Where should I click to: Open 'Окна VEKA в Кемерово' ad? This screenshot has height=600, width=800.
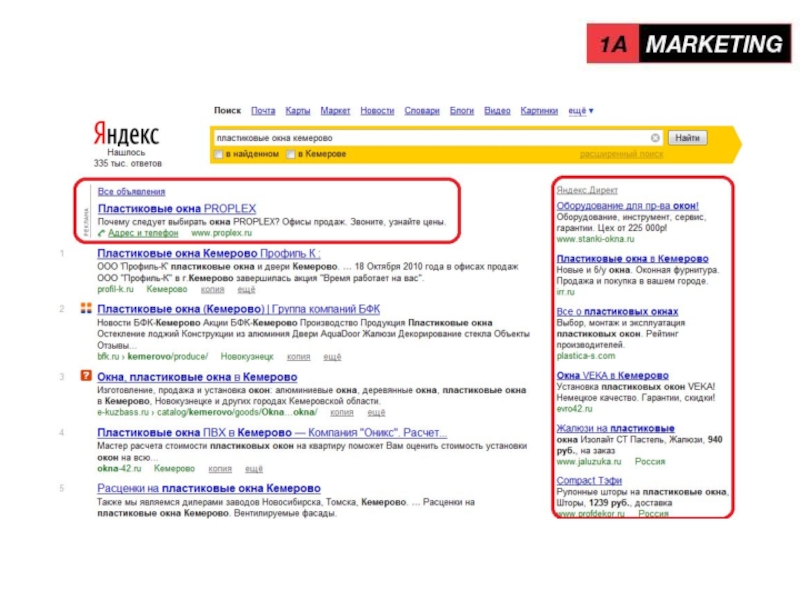[x=613, y=376]
